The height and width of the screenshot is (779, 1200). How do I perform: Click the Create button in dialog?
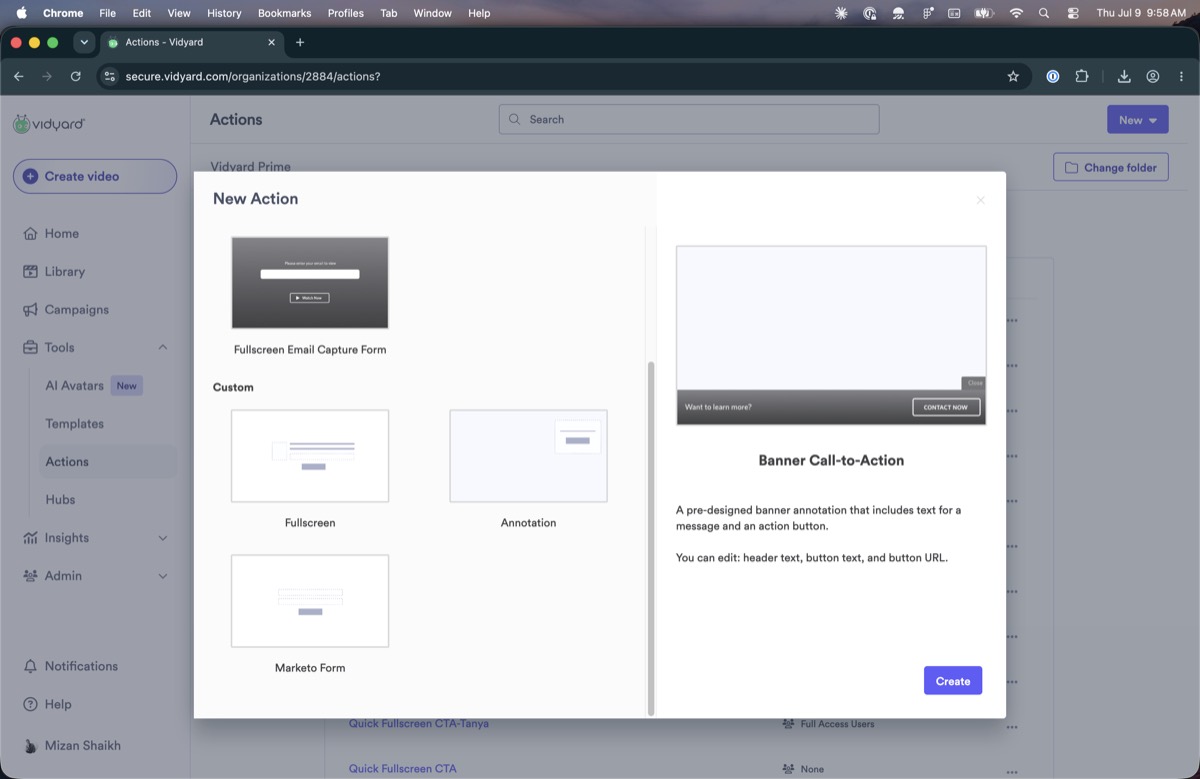point(953,681)
